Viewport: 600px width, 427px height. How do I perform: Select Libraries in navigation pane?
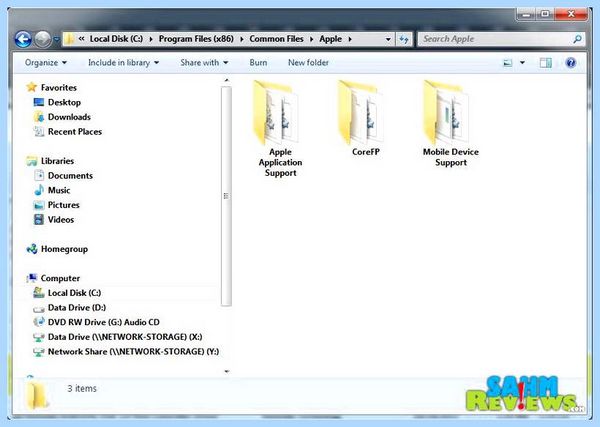pos(57,161)
